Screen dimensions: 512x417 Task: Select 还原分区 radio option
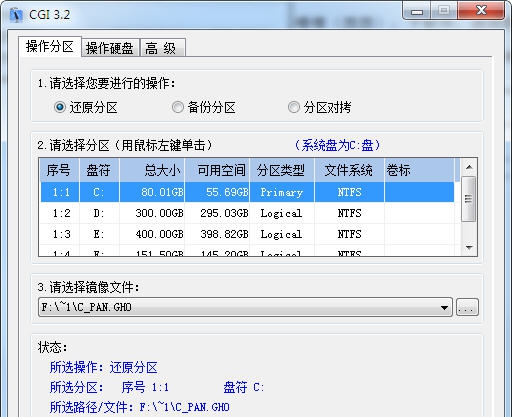point(85,107)
